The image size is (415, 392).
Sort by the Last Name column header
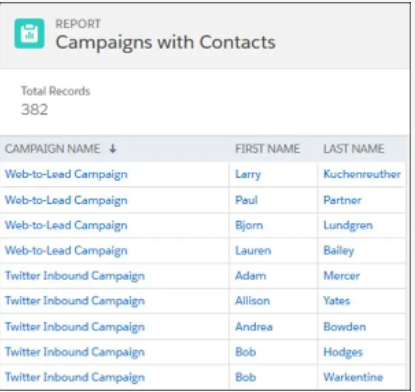pos(354,149)
